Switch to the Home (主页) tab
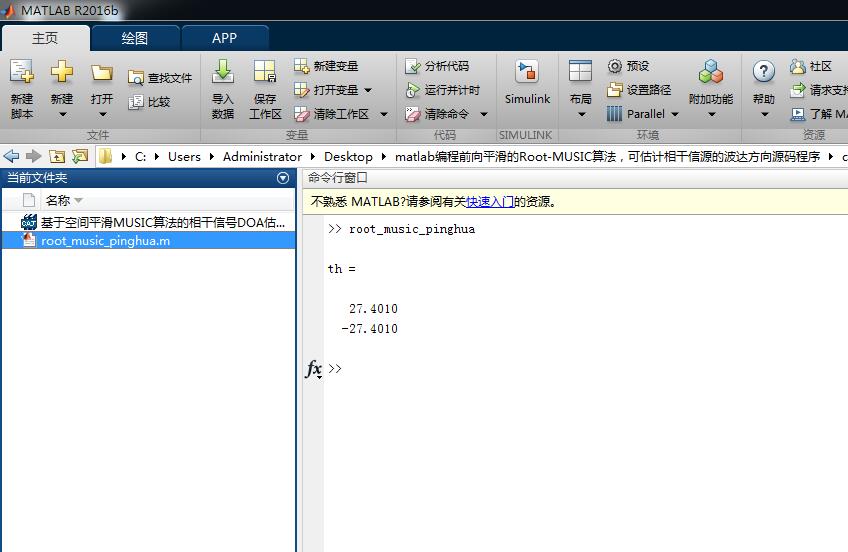 (45, 38)
